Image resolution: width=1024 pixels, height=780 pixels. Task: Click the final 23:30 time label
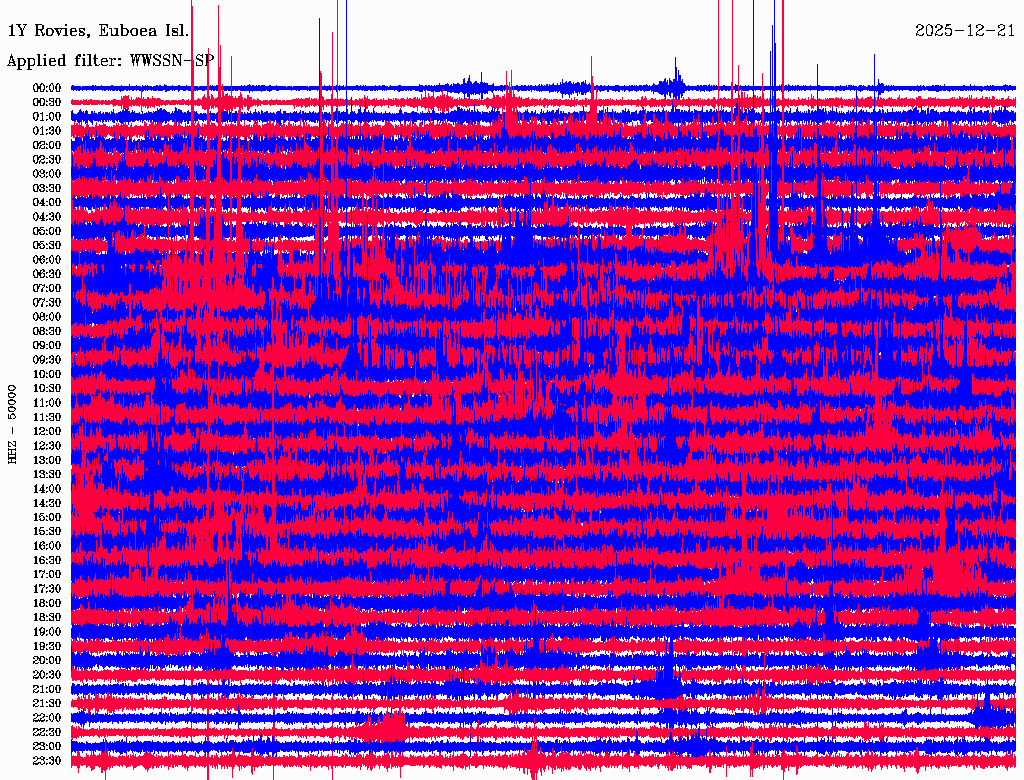click(x=47, y=761)
